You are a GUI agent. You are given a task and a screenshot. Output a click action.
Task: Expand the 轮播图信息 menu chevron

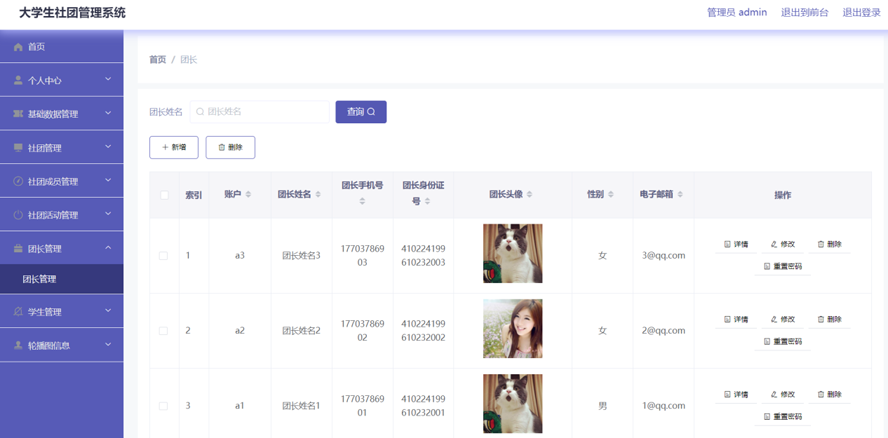coord(108,345)
